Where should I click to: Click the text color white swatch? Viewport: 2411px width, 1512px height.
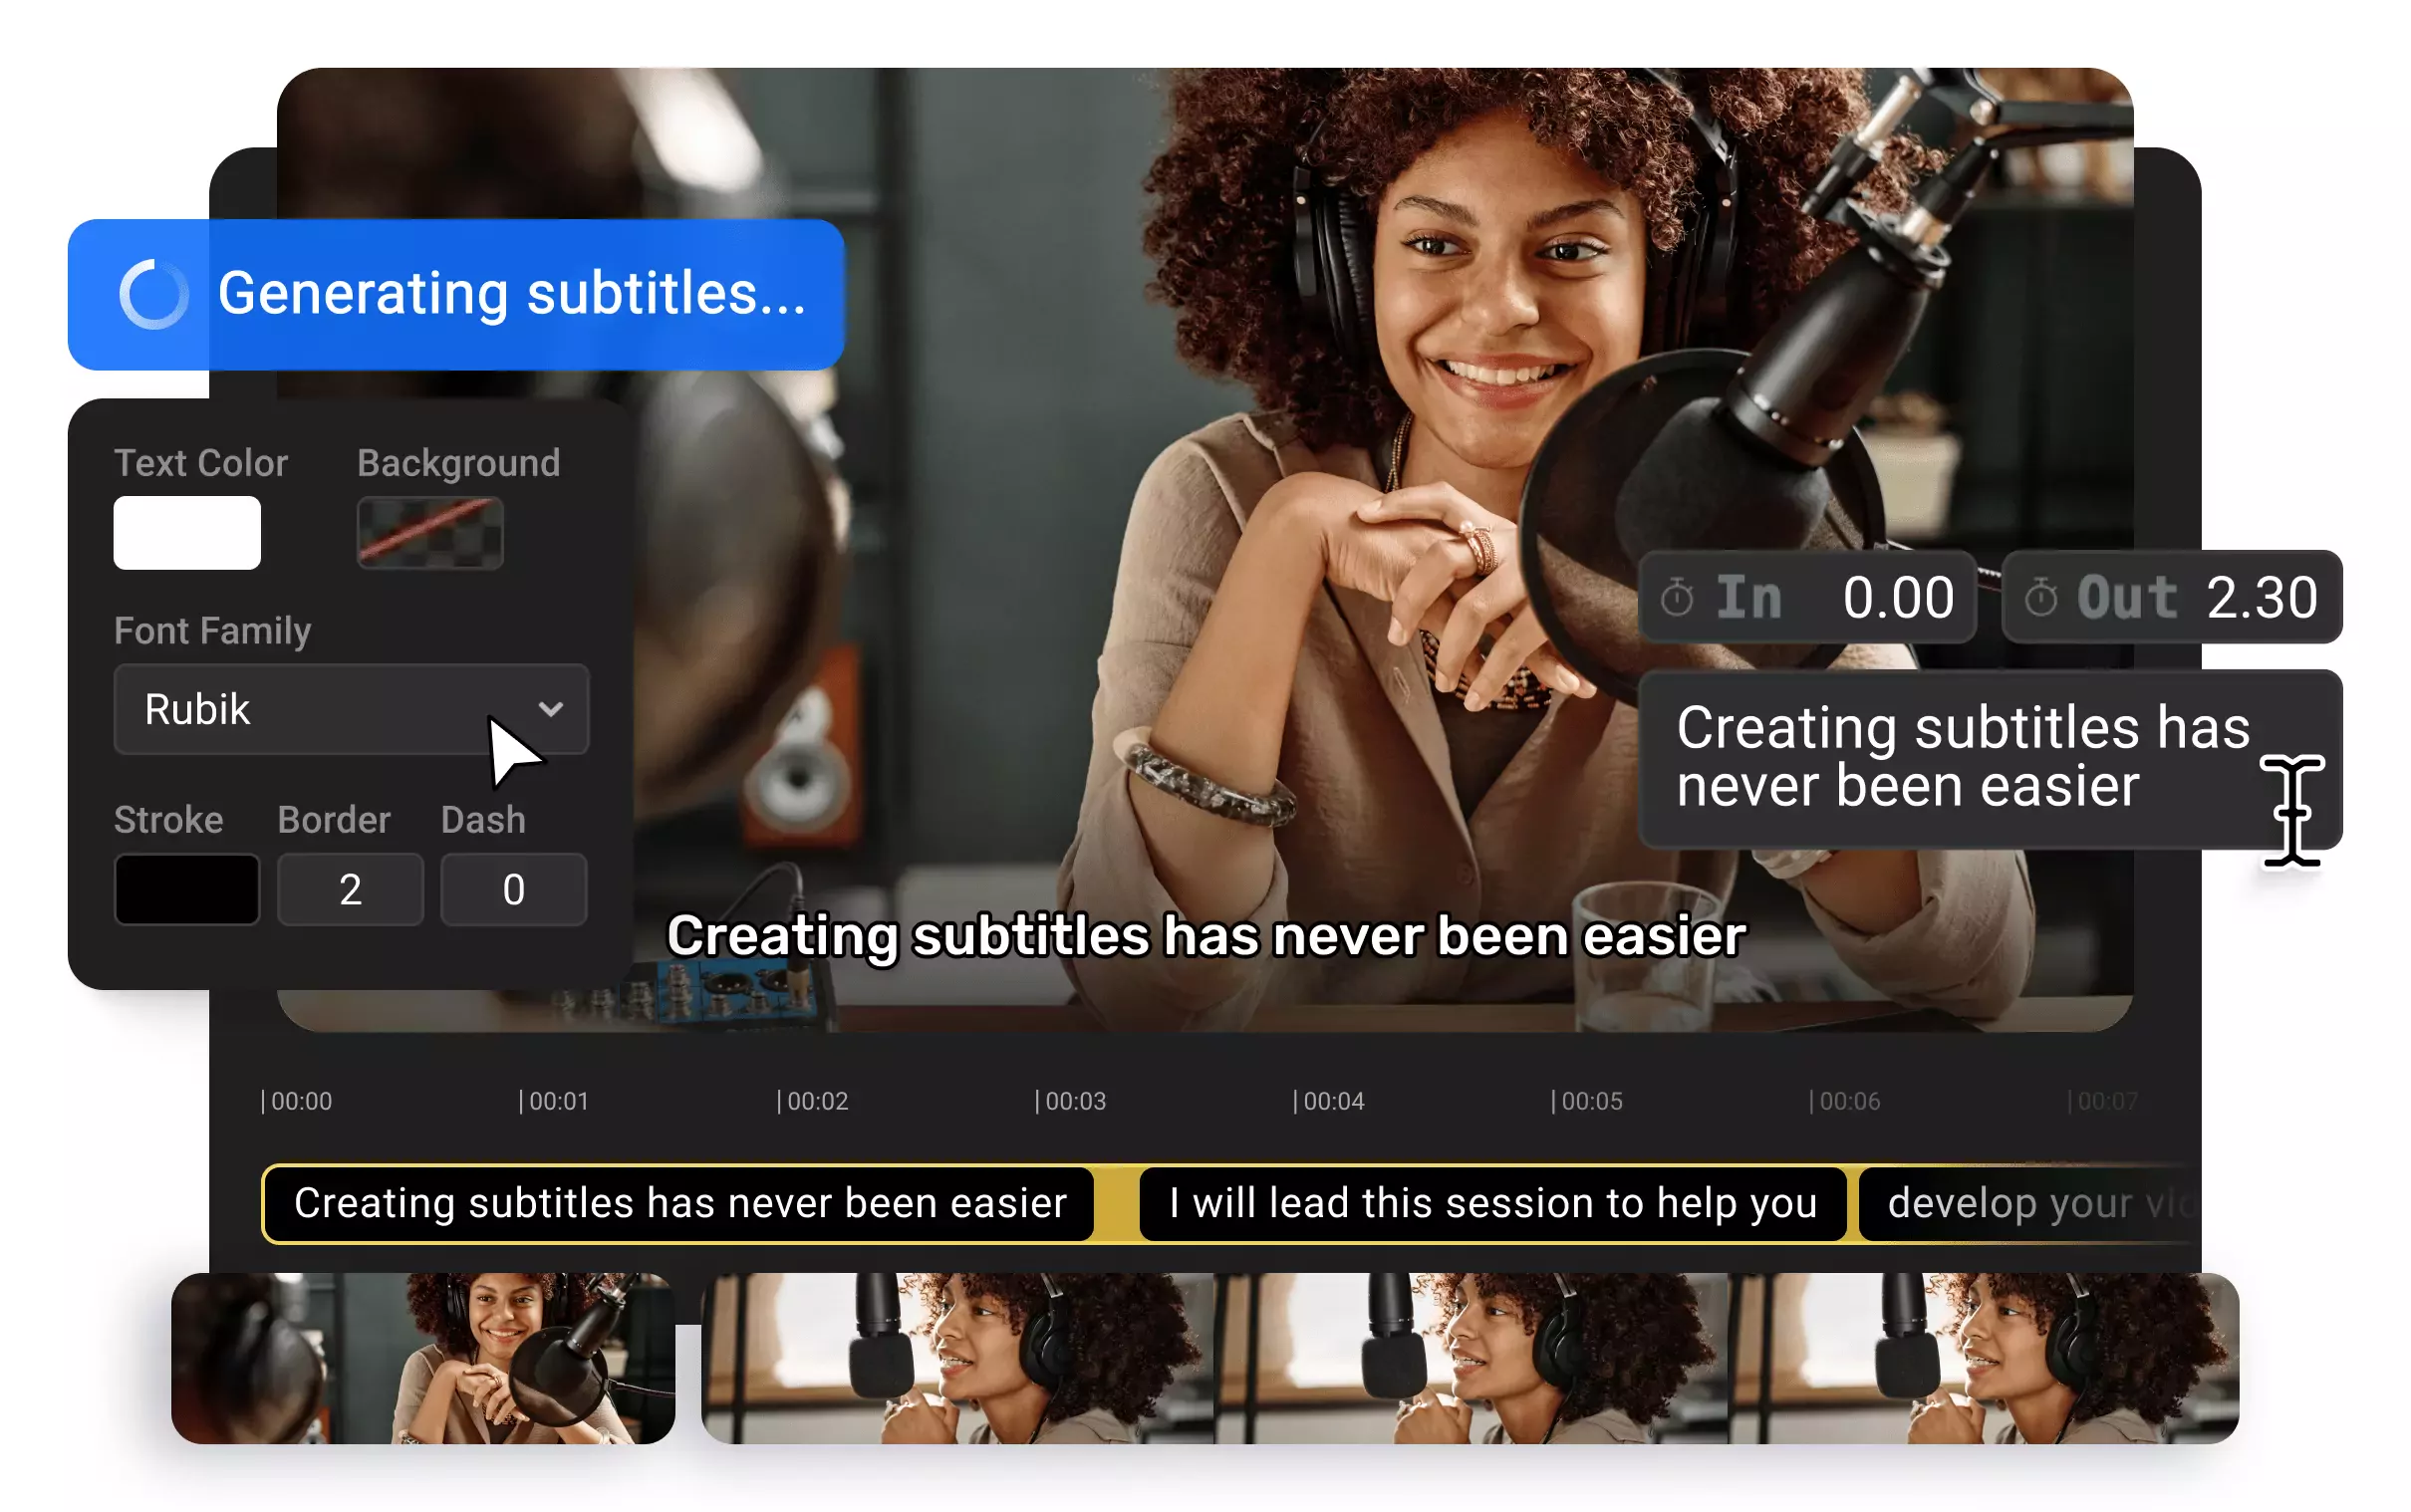[188, 533]
